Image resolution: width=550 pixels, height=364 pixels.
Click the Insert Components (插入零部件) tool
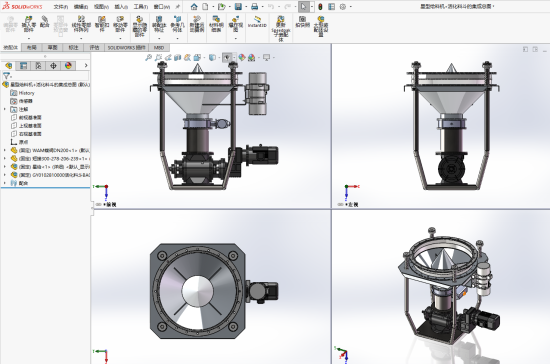[x=28, y=24]
